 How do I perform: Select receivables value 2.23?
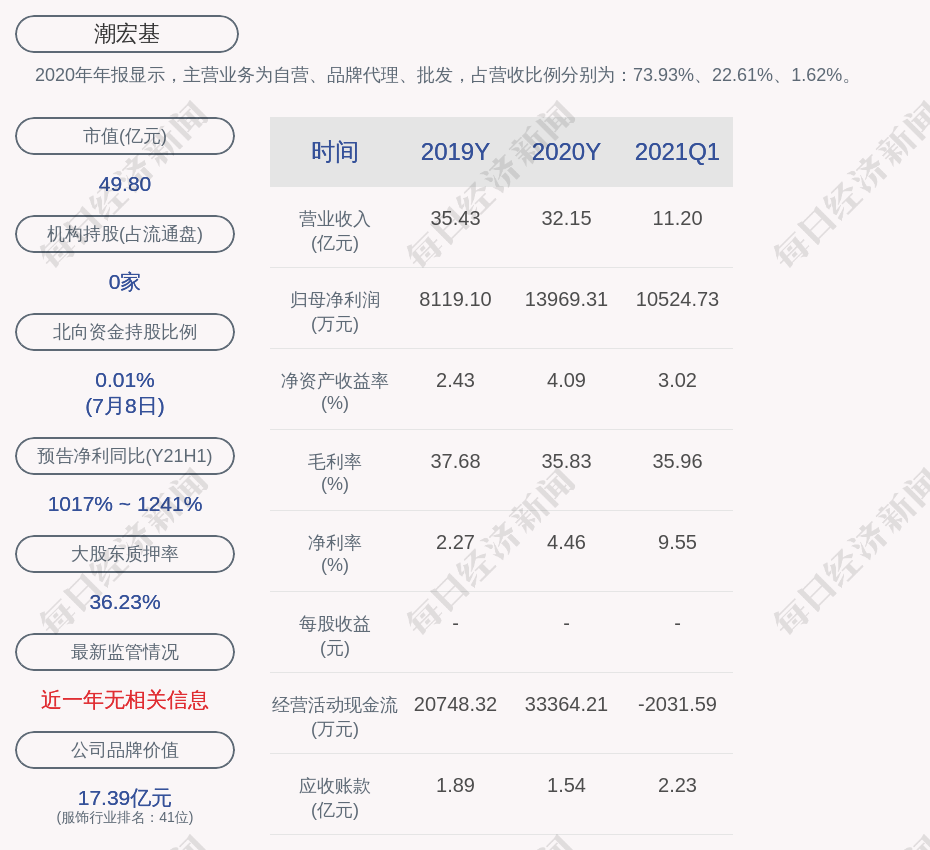677,785
